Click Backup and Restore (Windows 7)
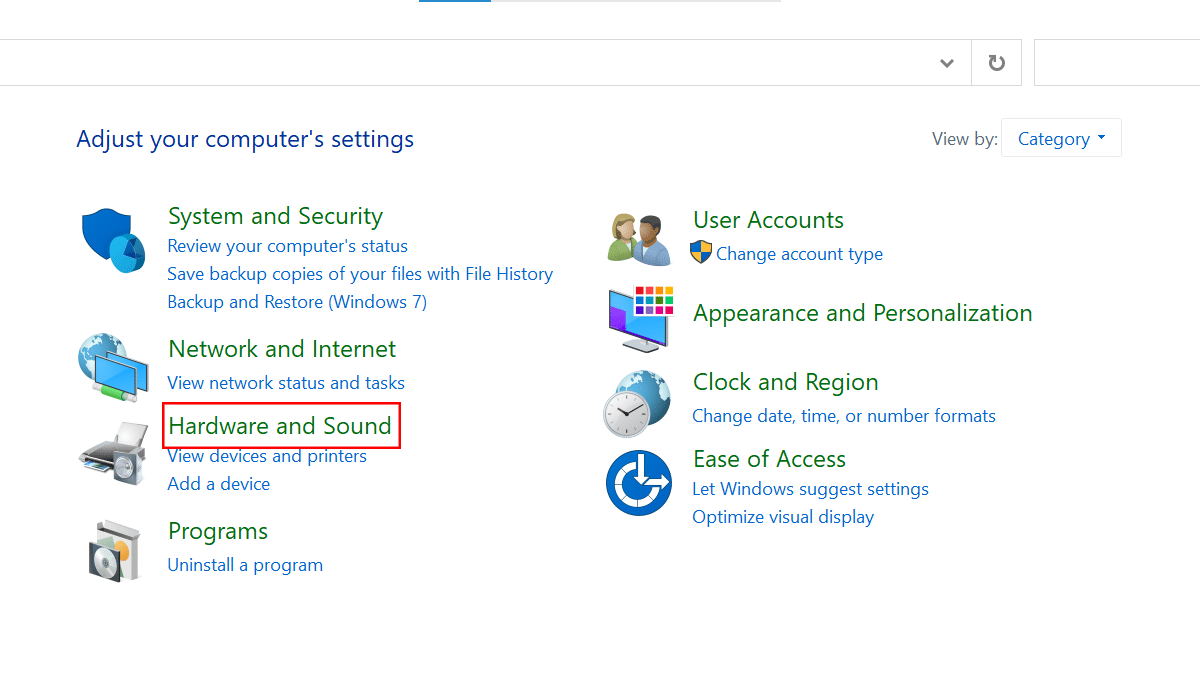The height and width of the screenshot is (675, 1200). tap(297, 302)
